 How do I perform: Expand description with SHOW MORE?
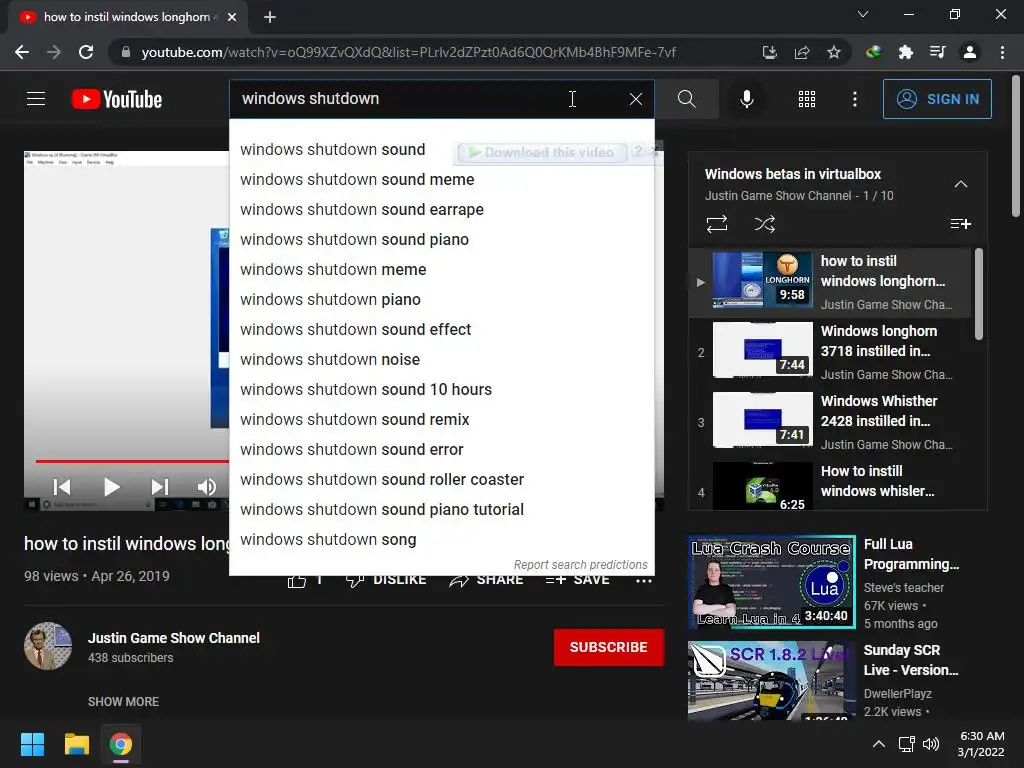click(x=123, y=701)
